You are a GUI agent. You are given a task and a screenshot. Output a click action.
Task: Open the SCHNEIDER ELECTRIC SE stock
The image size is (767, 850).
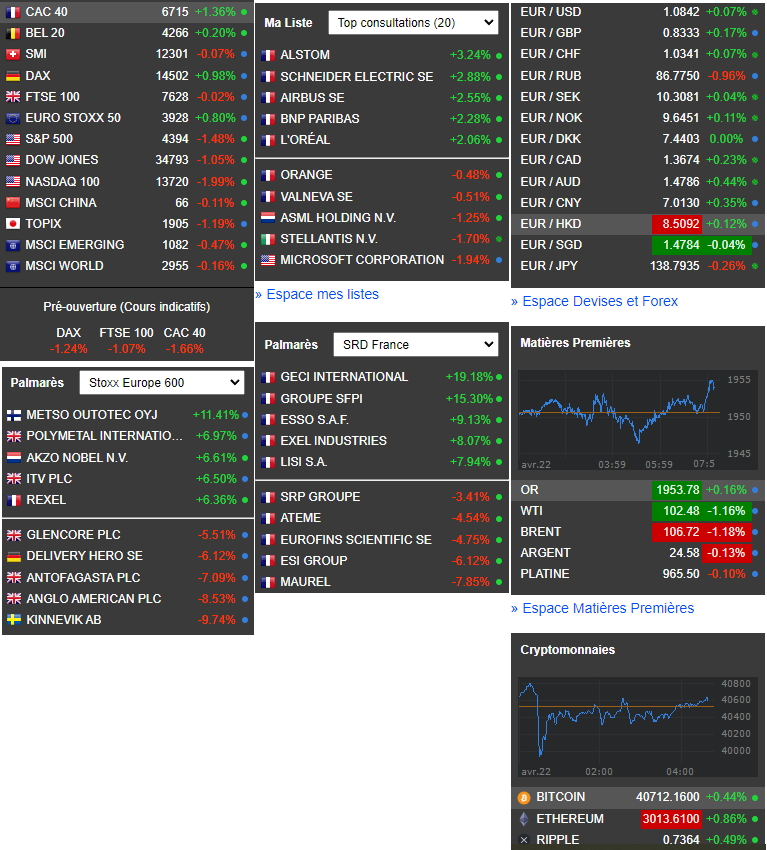pyautogui.click(x=357, y=77)
